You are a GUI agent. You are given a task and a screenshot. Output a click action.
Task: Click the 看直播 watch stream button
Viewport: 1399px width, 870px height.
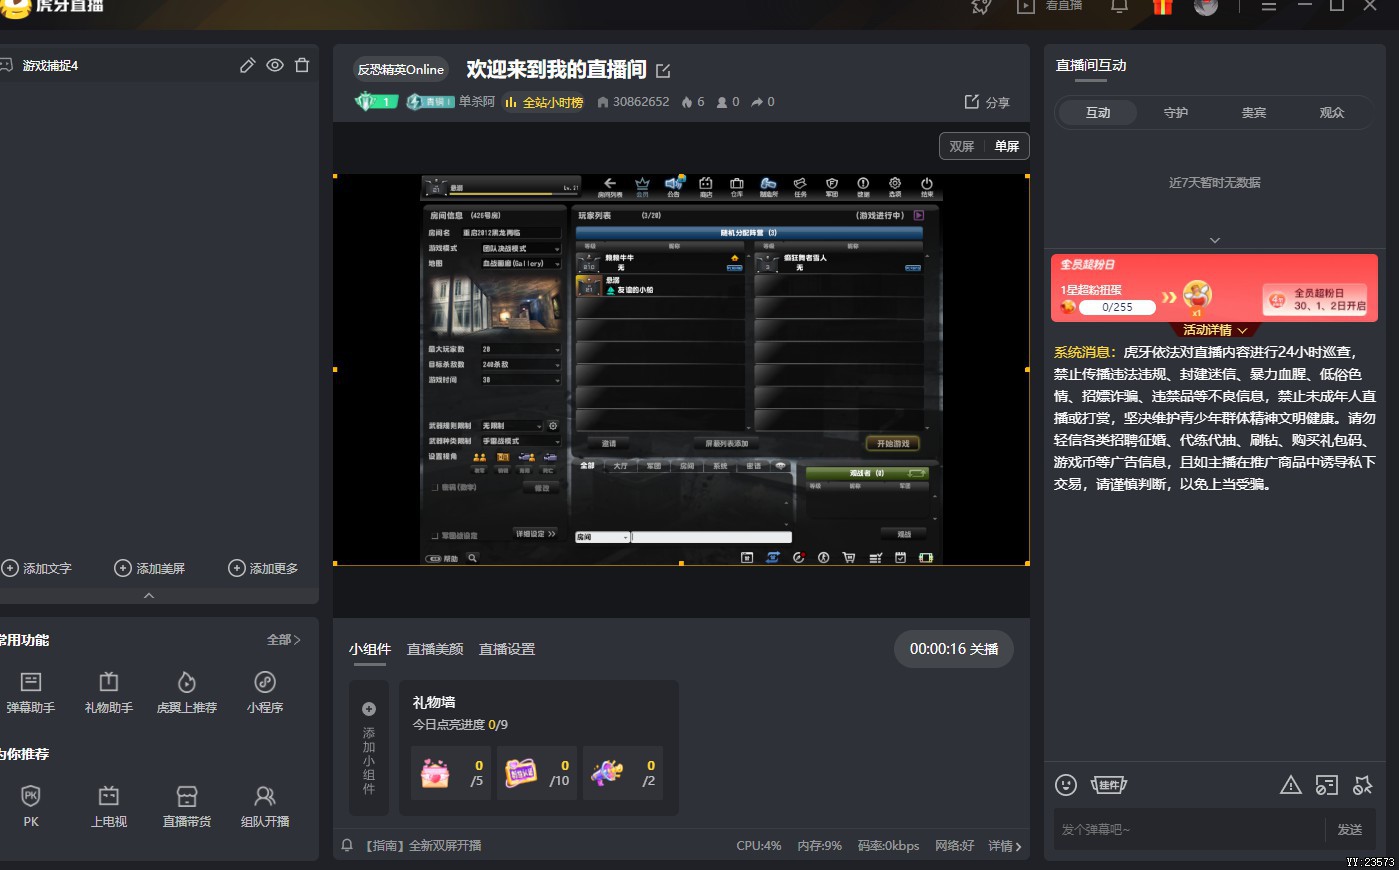(1050, 6)
